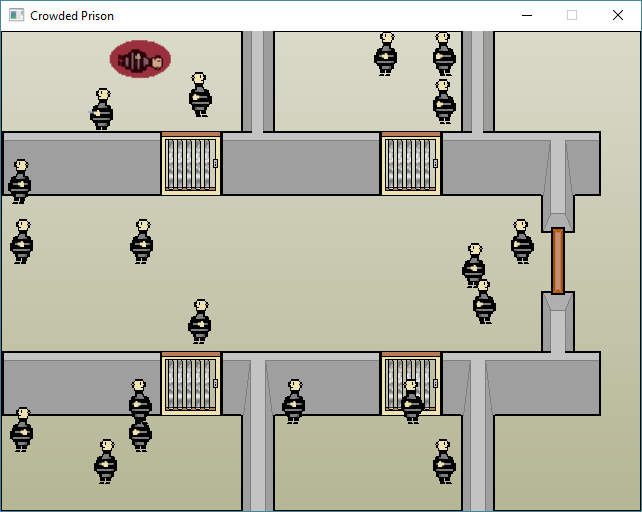
Task: Click lowest prisoner in upper middle cell
Action: (444, 102)
